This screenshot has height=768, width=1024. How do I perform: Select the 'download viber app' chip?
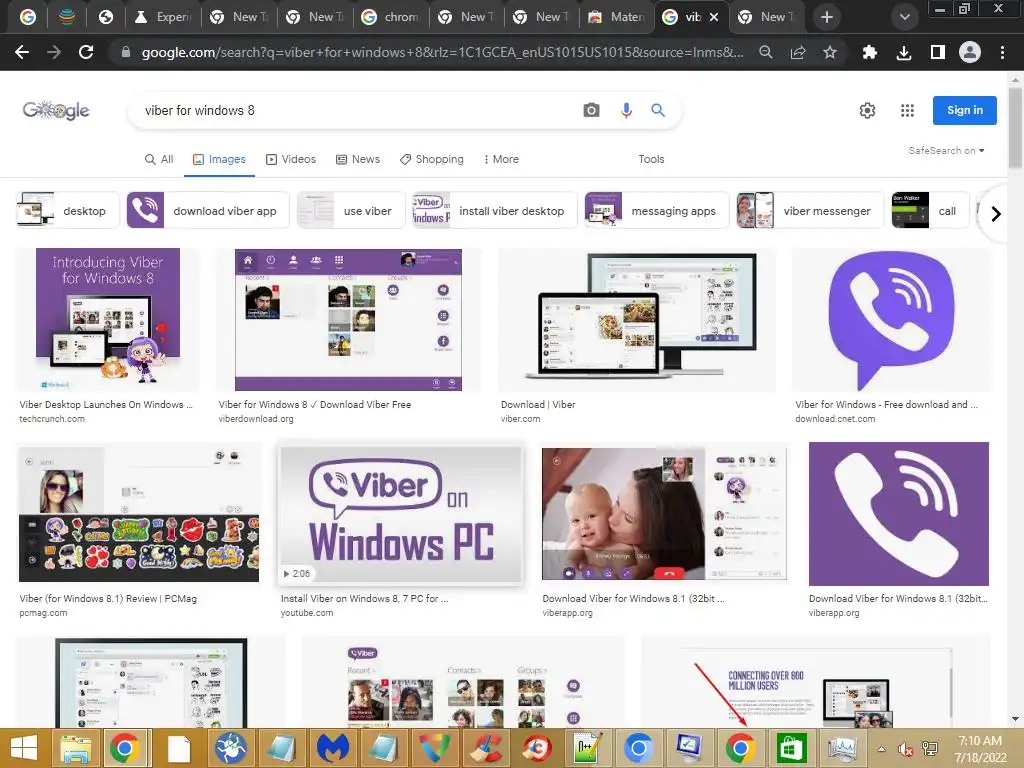point(208,210)
